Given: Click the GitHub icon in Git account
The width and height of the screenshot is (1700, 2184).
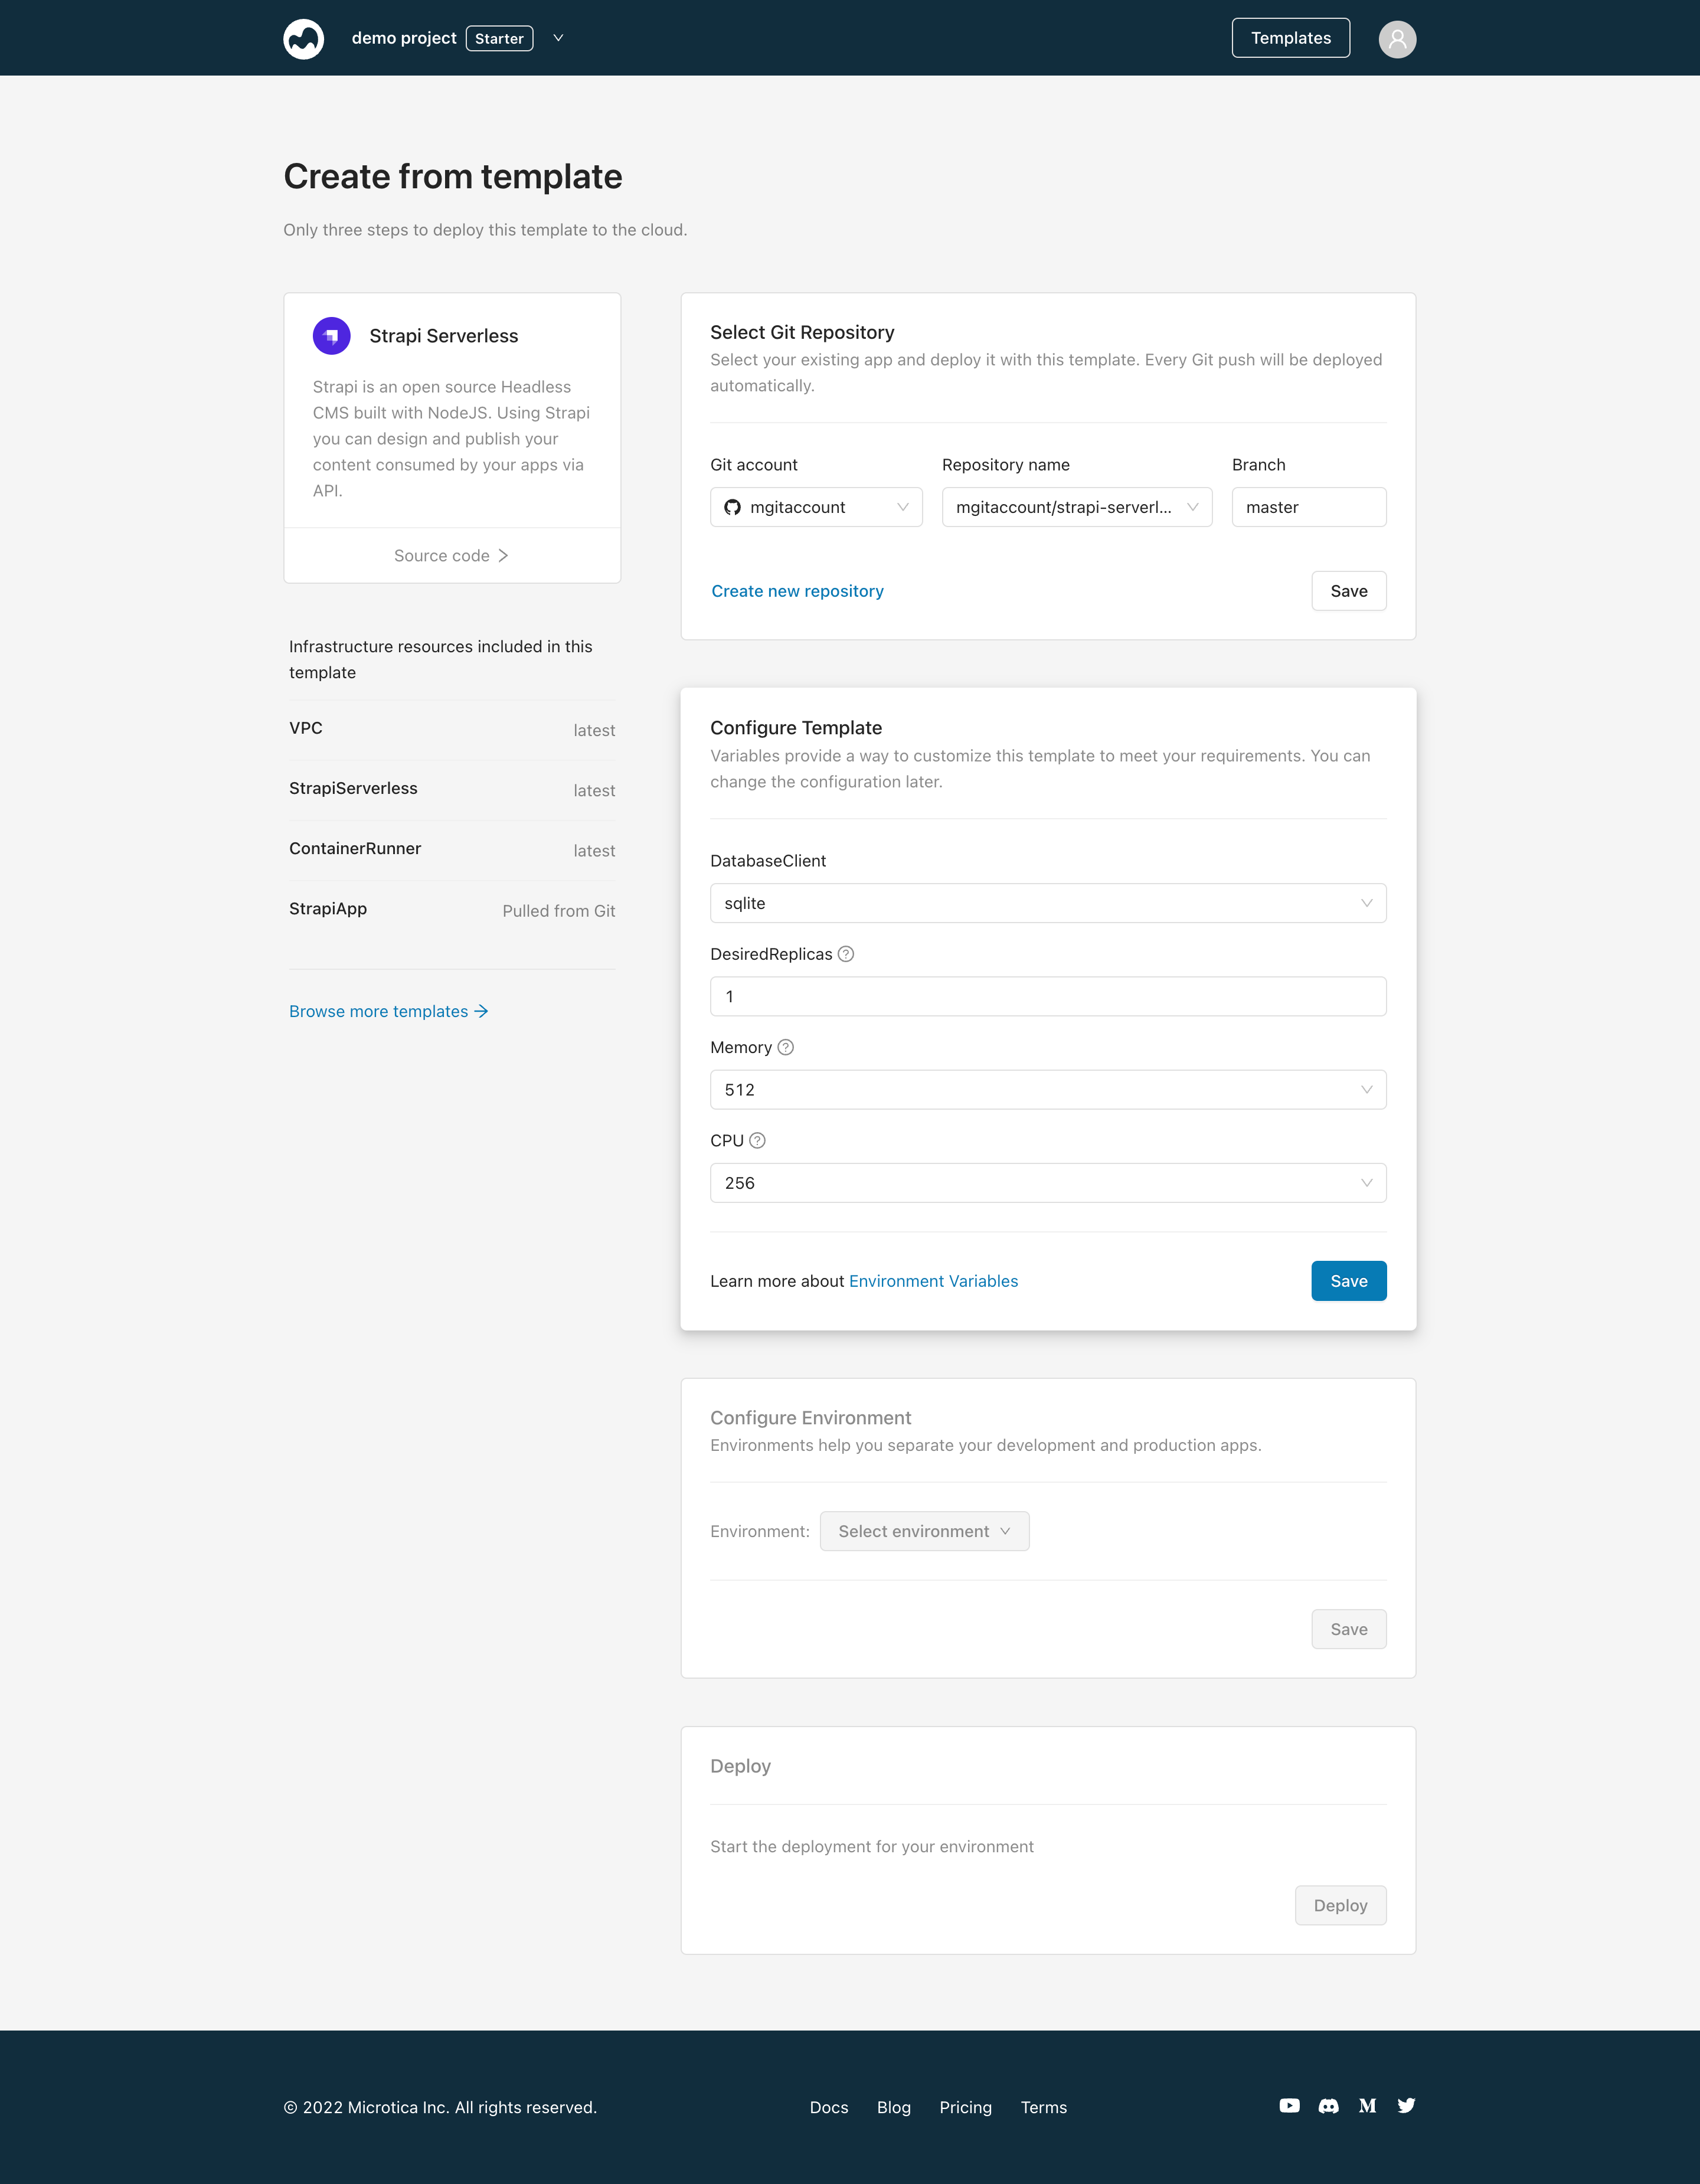Looking at the screenshot, I should [733, 507].
